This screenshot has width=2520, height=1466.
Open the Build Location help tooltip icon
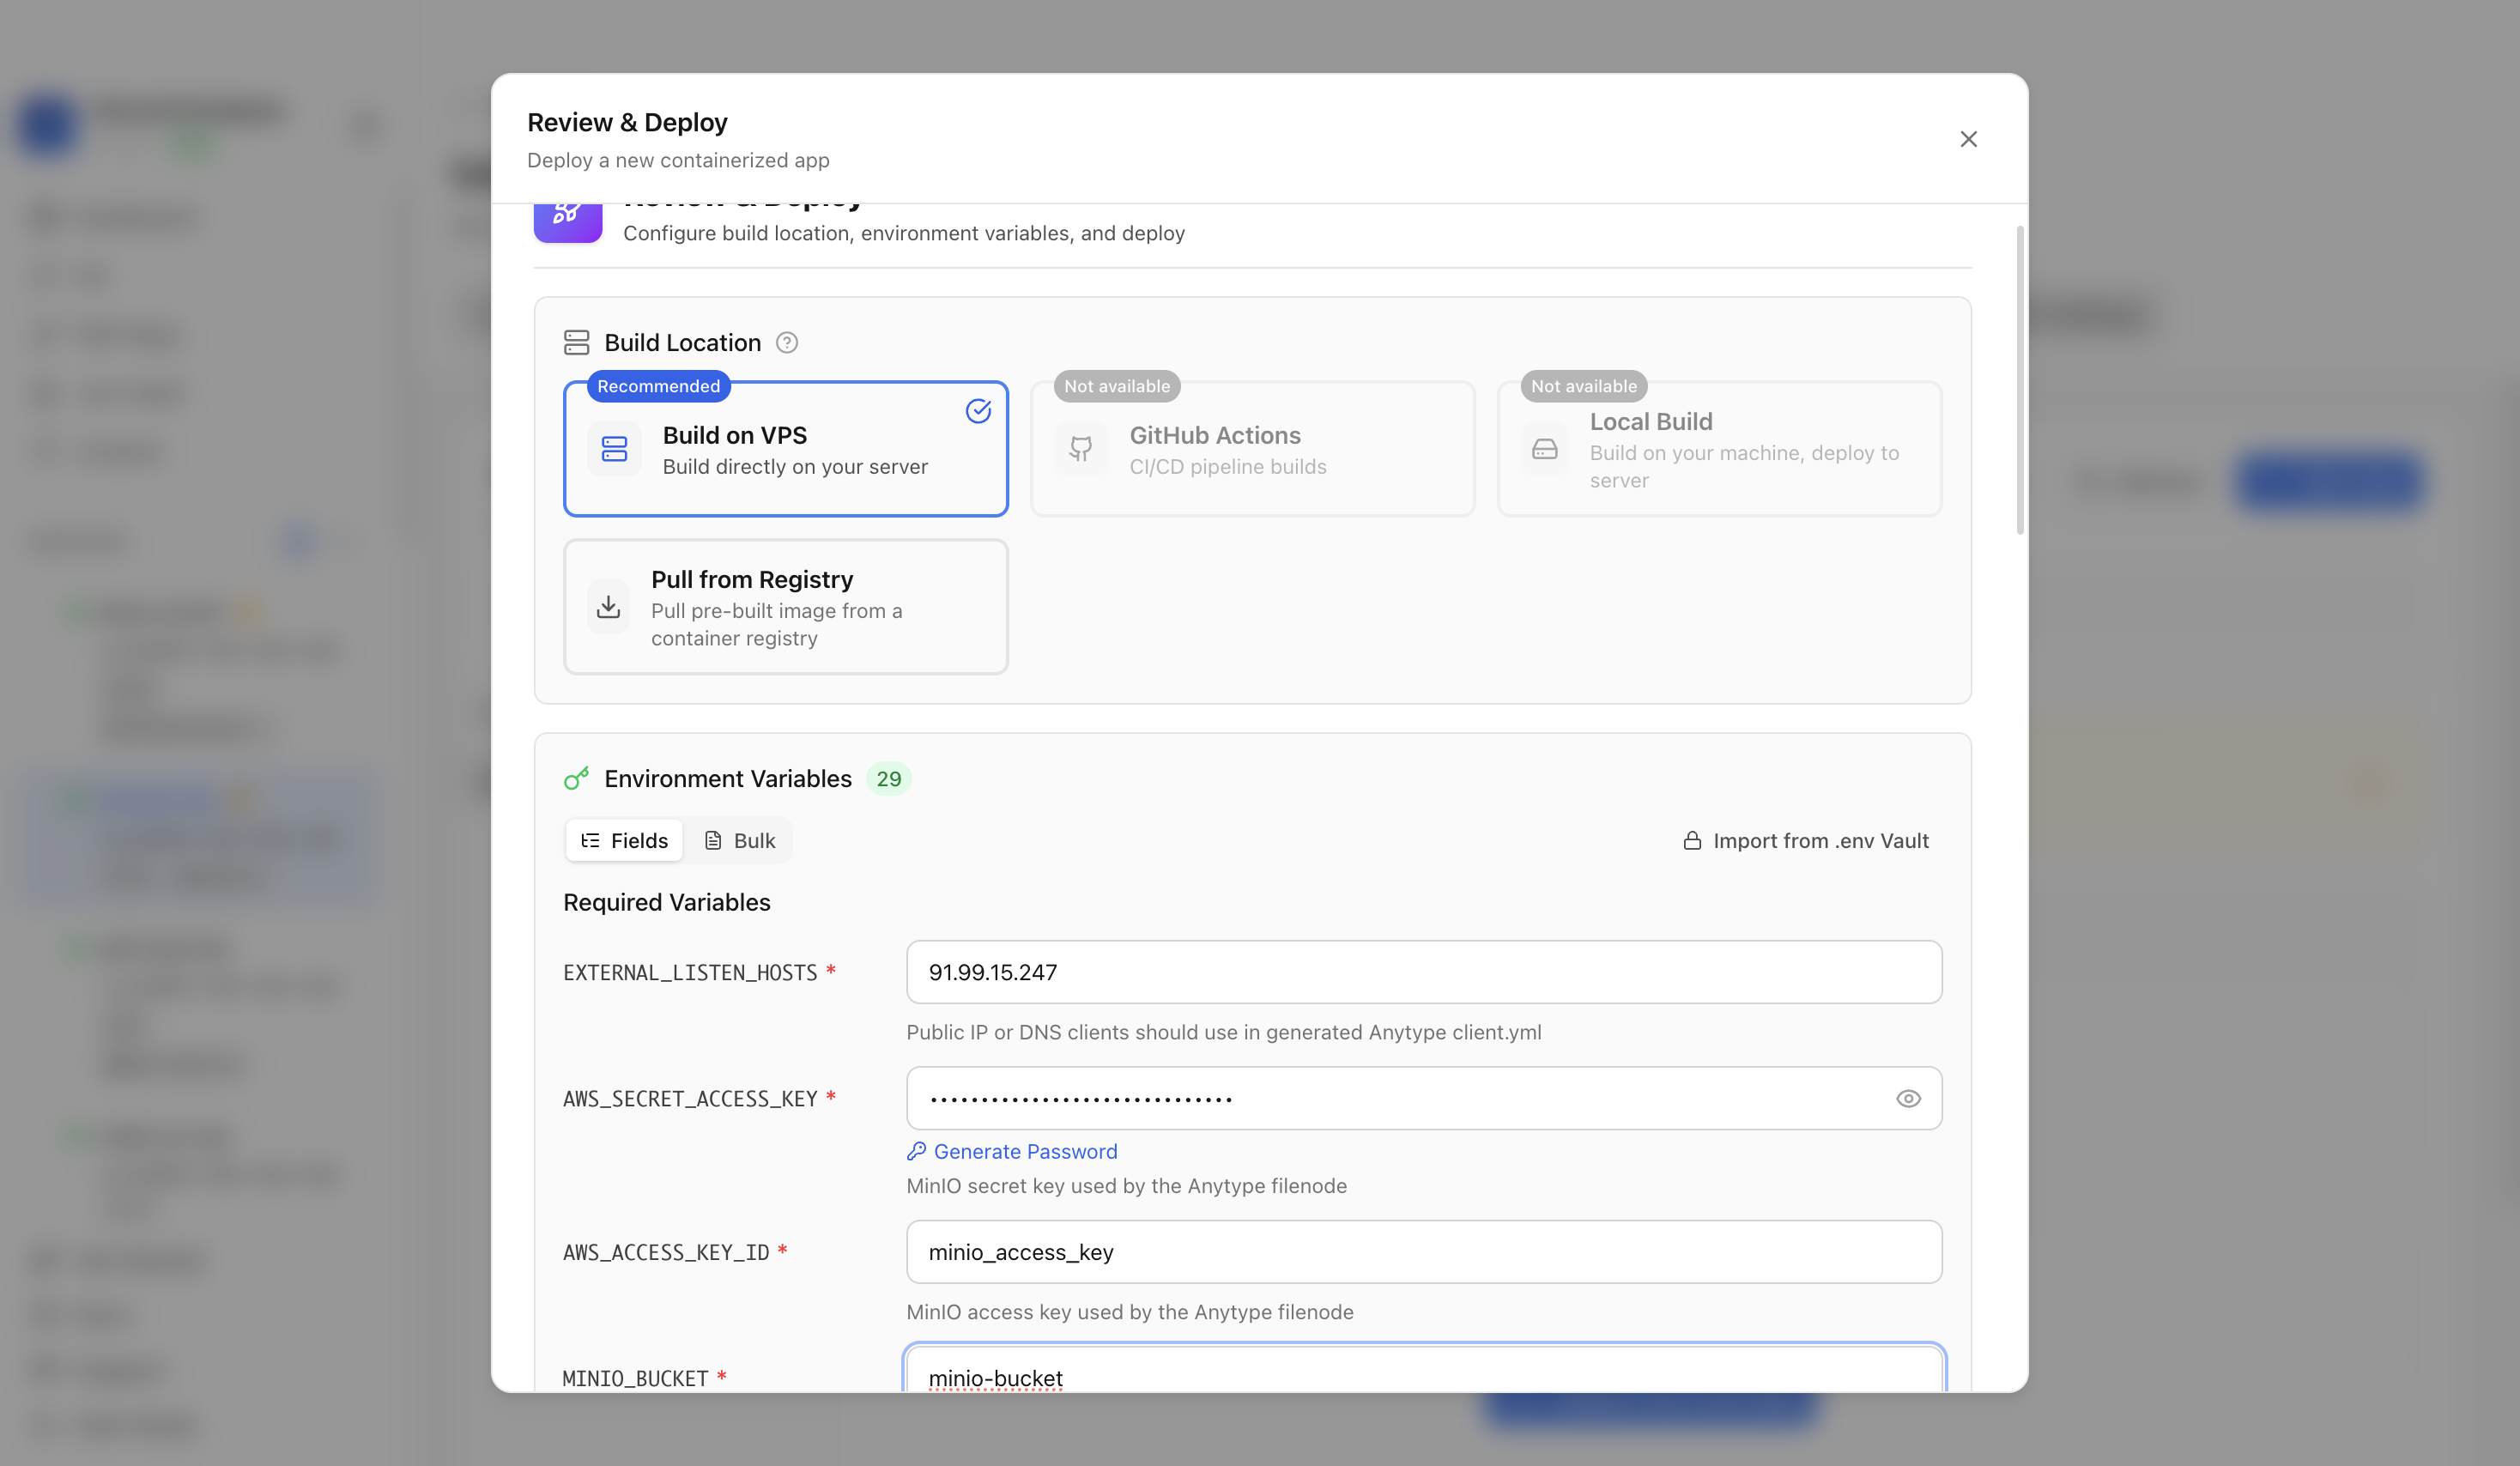coord(787,343)
